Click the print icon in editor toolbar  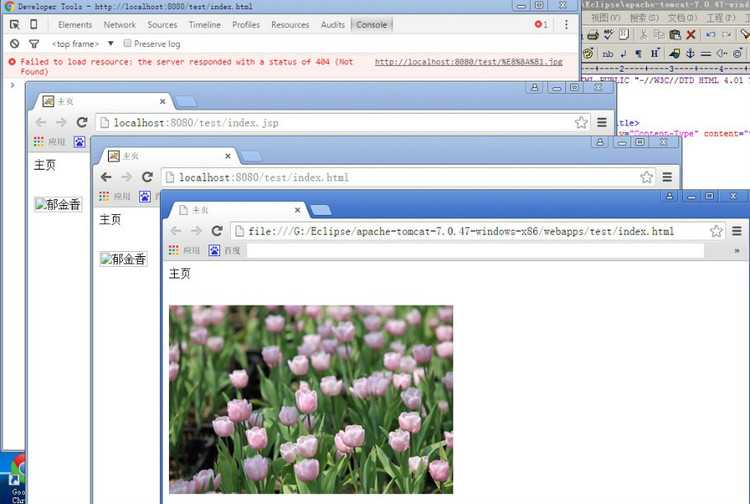pyautogui.click(x=593, y=34)
